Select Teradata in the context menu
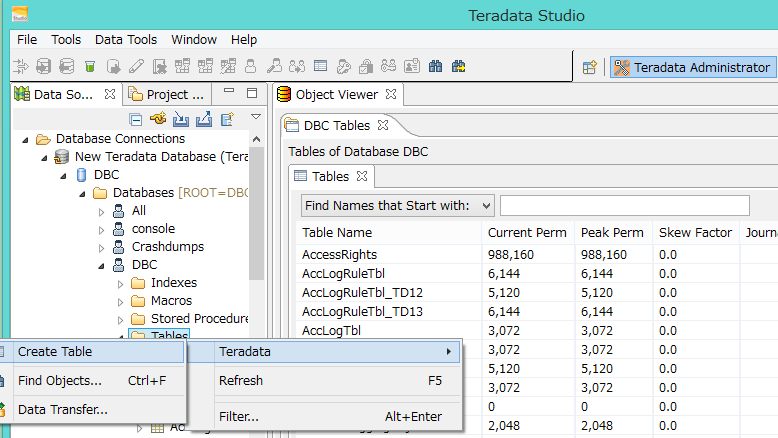Viewport: 778px width, 438px height. 325,352
